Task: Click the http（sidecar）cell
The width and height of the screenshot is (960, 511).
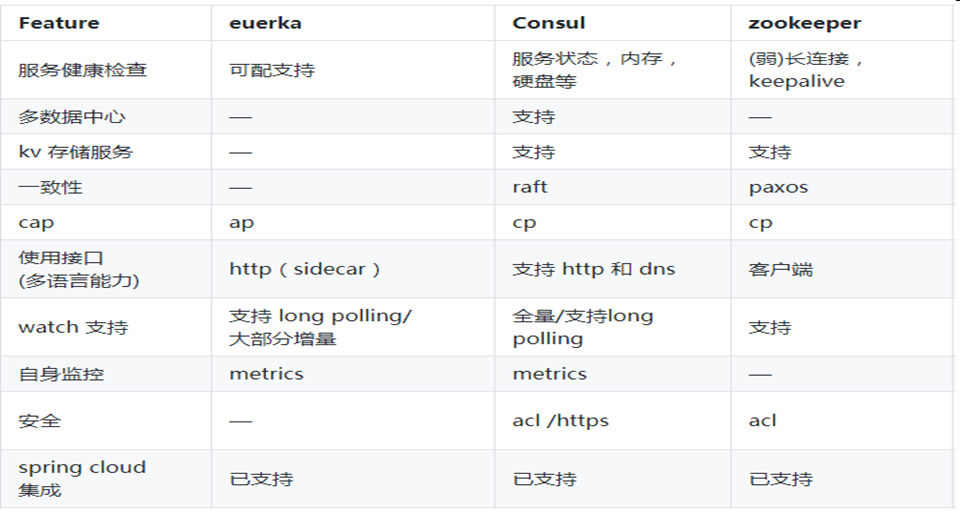Action: [x=304, y=269]
